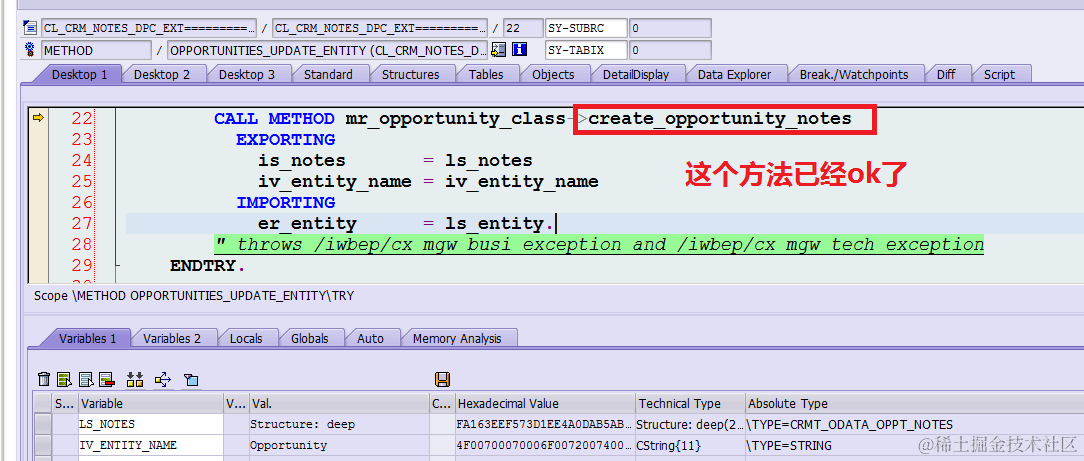
Task: Open the DetailDisplay tab
Action: tap(636, 75)
